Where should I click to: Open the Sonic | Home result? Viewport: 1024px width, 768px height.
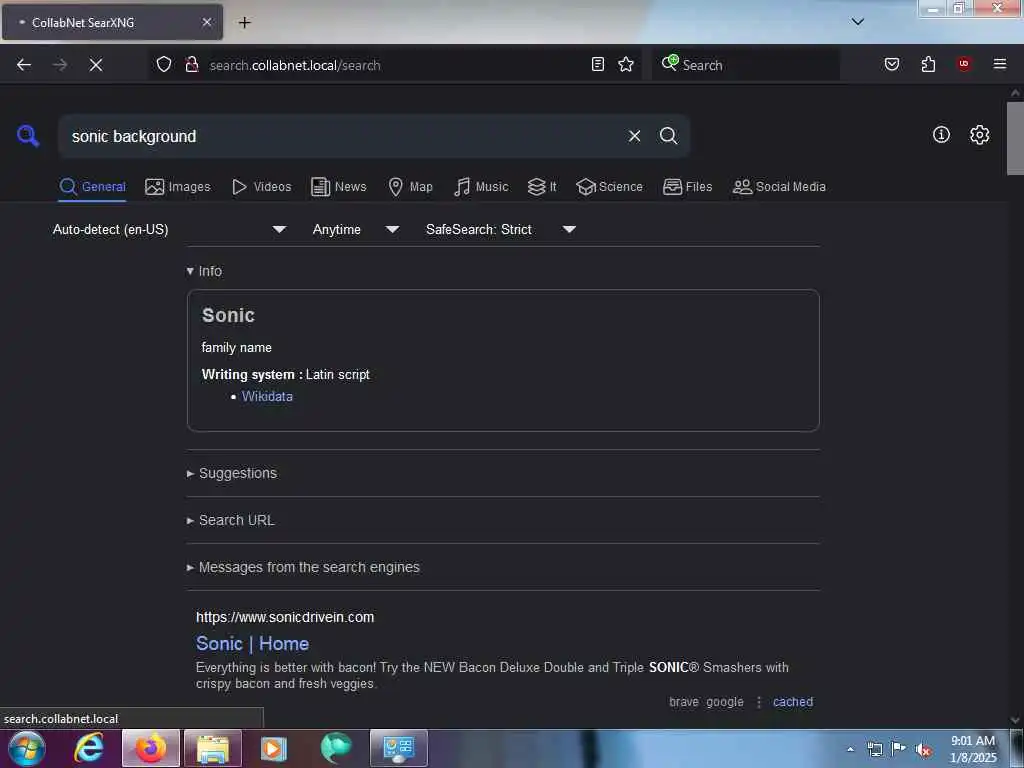pos(252,644)
